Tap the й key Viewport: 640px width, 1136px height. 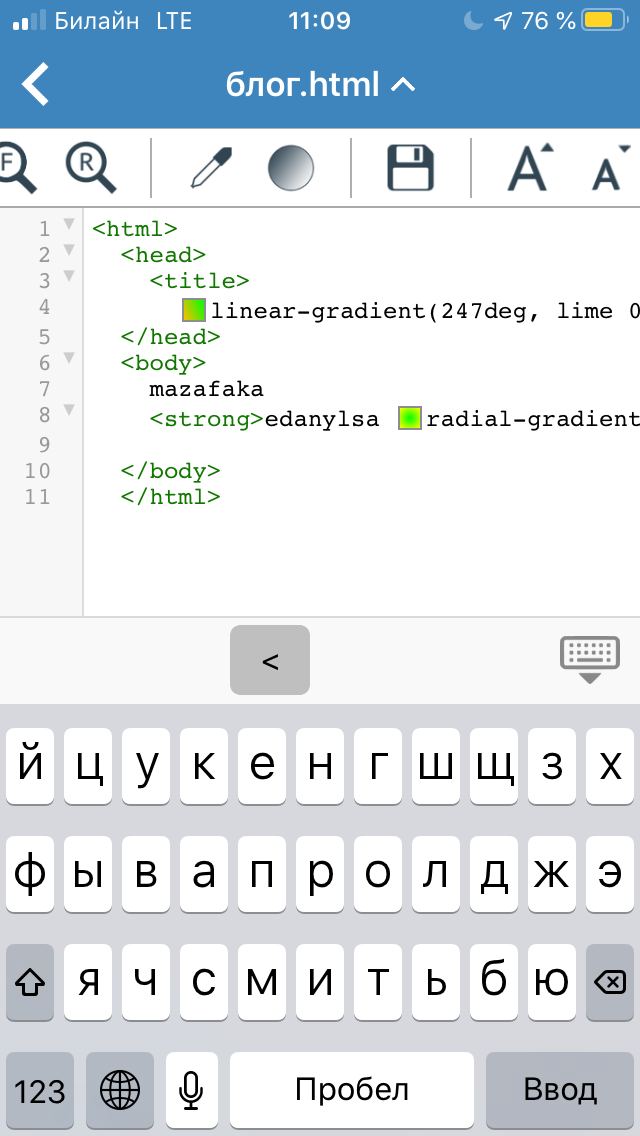(30, 766)
